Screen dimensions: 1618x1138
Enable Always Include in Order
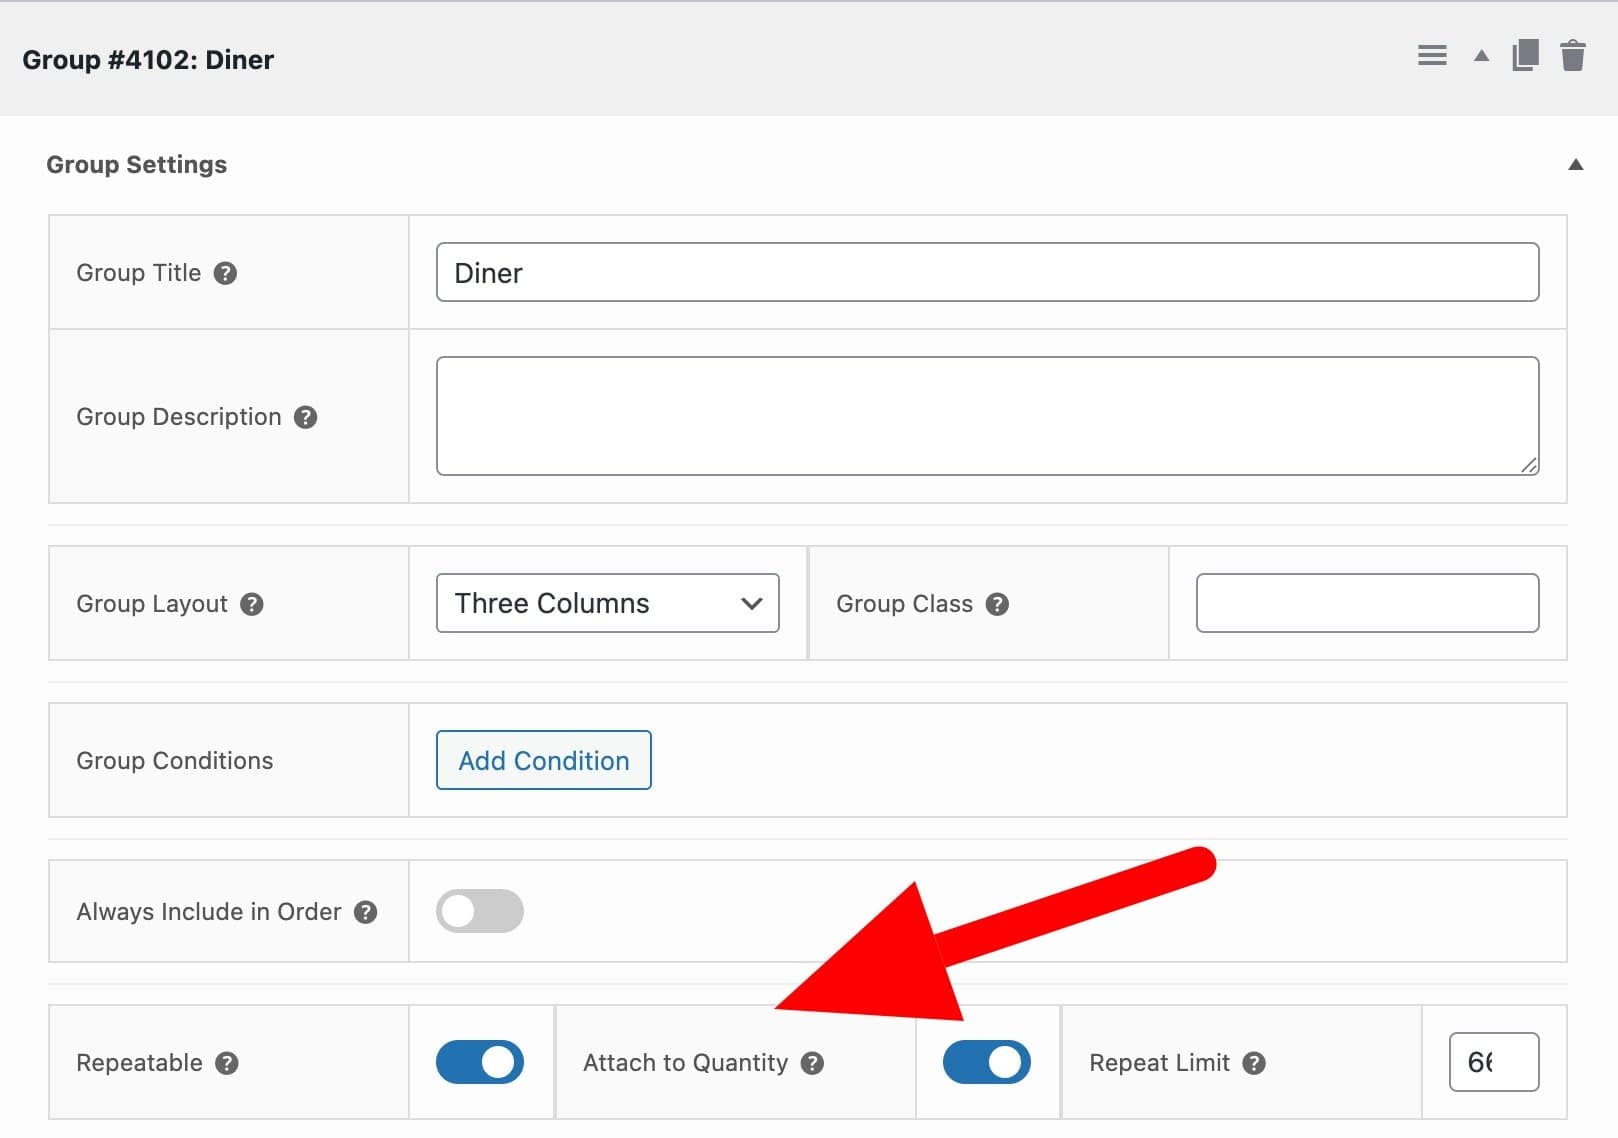[x=480, y=911]
